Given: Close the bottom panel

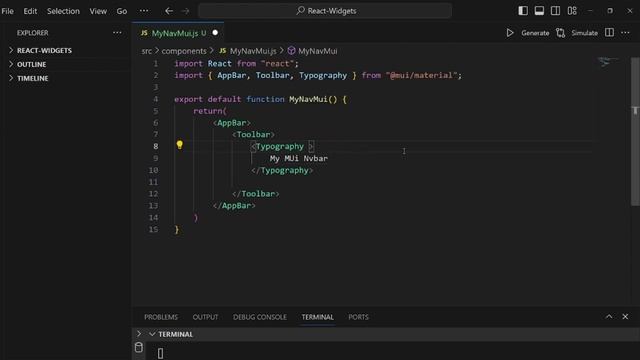Looking at the screenshot, I should point(625,316).
